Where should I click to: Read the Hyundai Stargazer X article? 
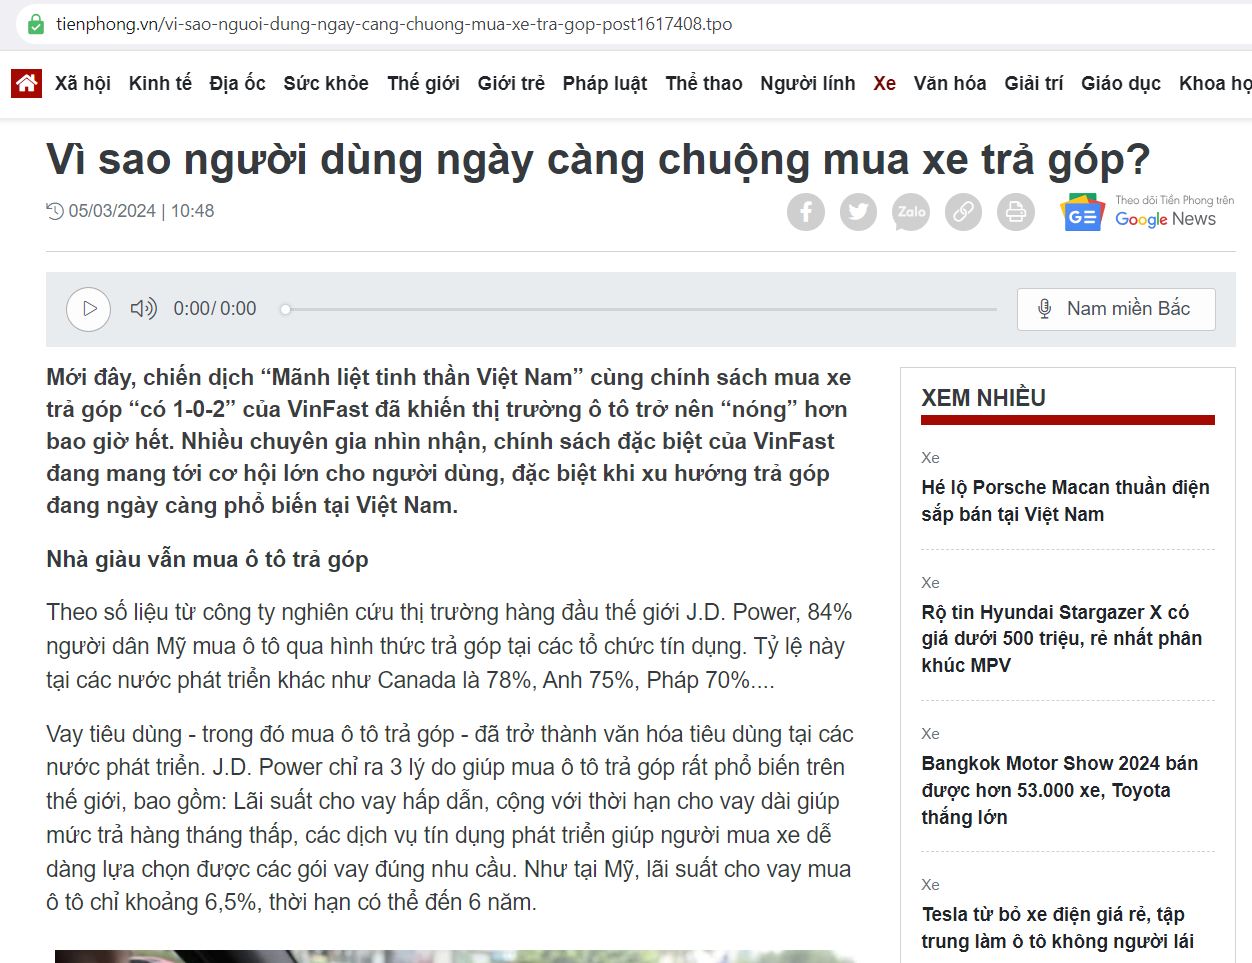pos(1062,638)
